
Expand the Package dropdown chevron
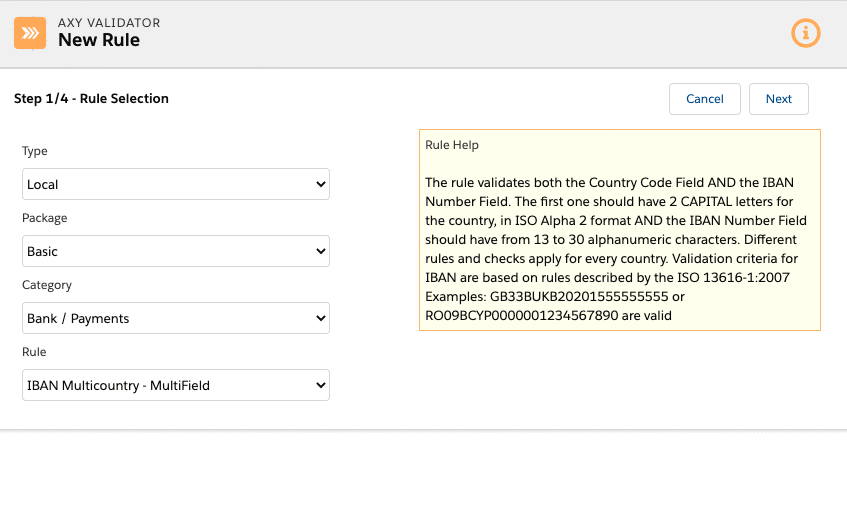[320, 251]
